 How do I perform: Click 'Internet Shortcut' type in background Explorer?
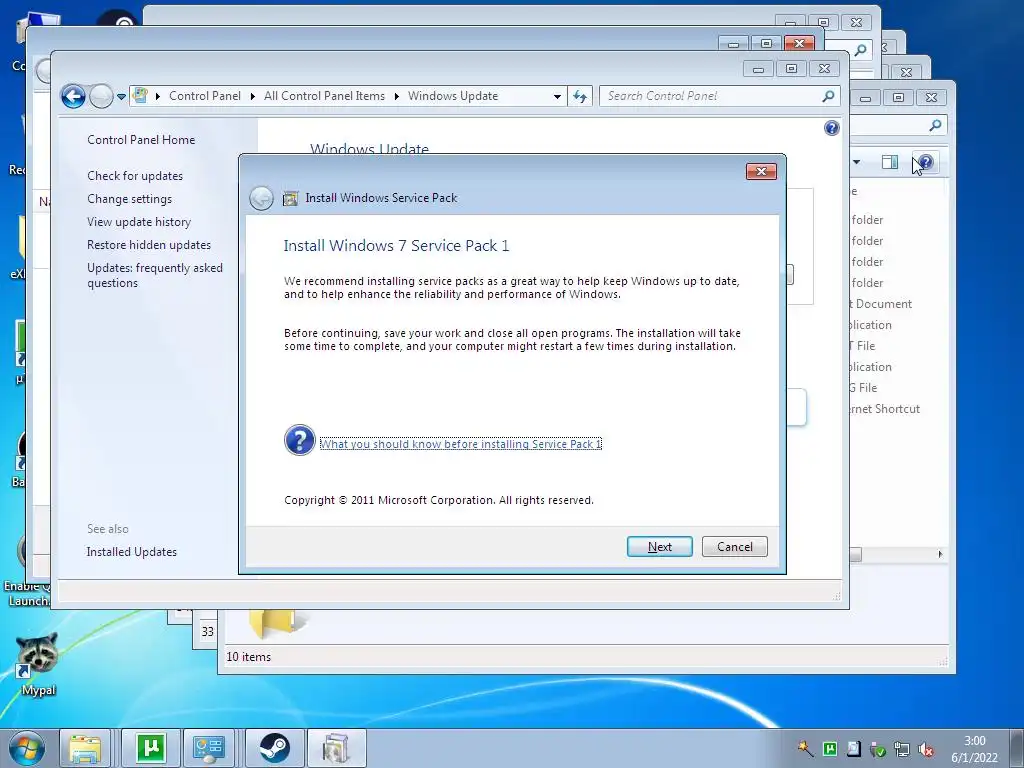pyautogui.click(x=884, y=409)
